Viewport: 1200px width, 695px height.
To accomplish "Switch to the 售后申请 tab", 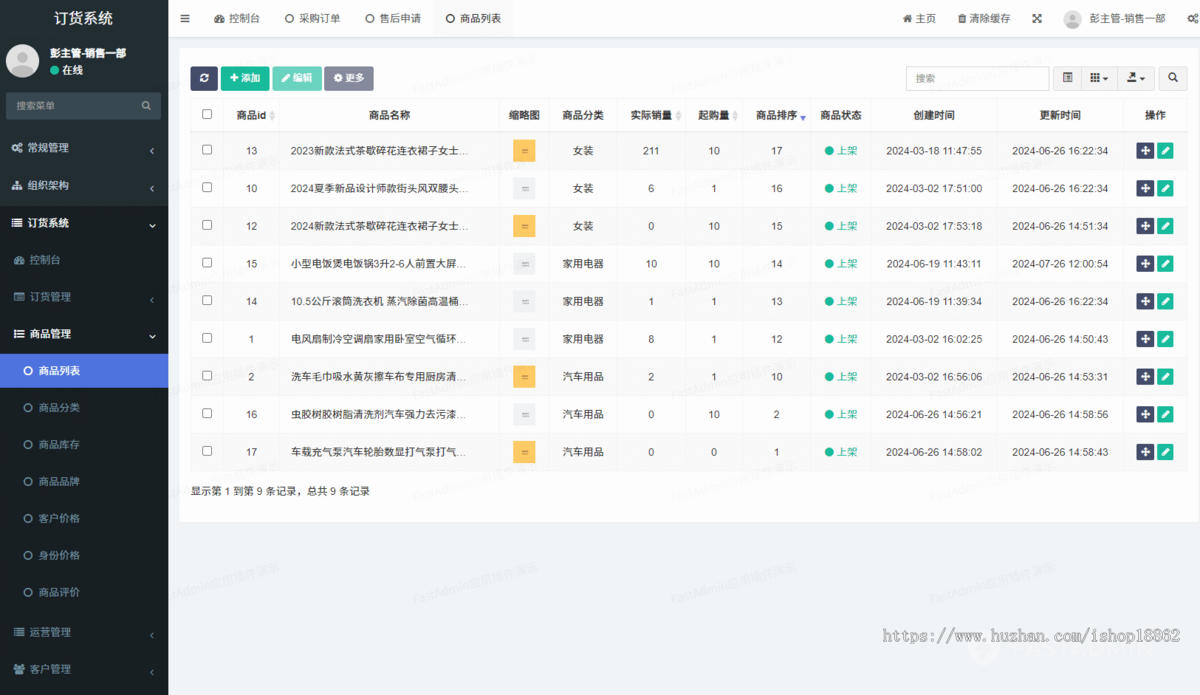I will tap(394, 17).
